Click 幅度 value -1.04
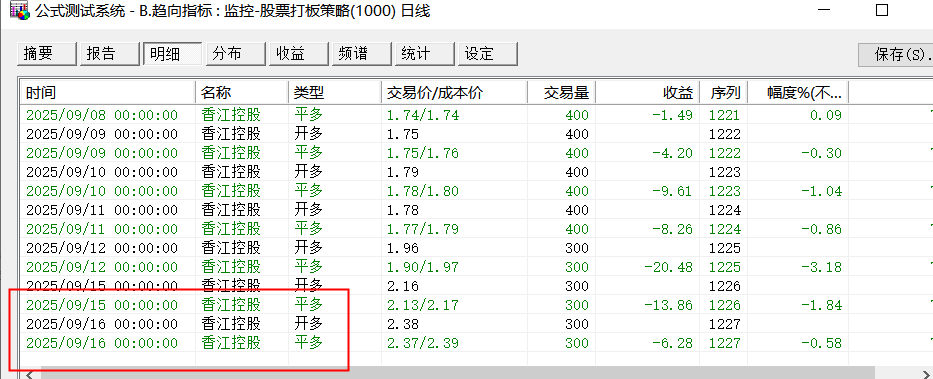Image resolution: width=933 pixels, height=379 pixels. (821, 192)
